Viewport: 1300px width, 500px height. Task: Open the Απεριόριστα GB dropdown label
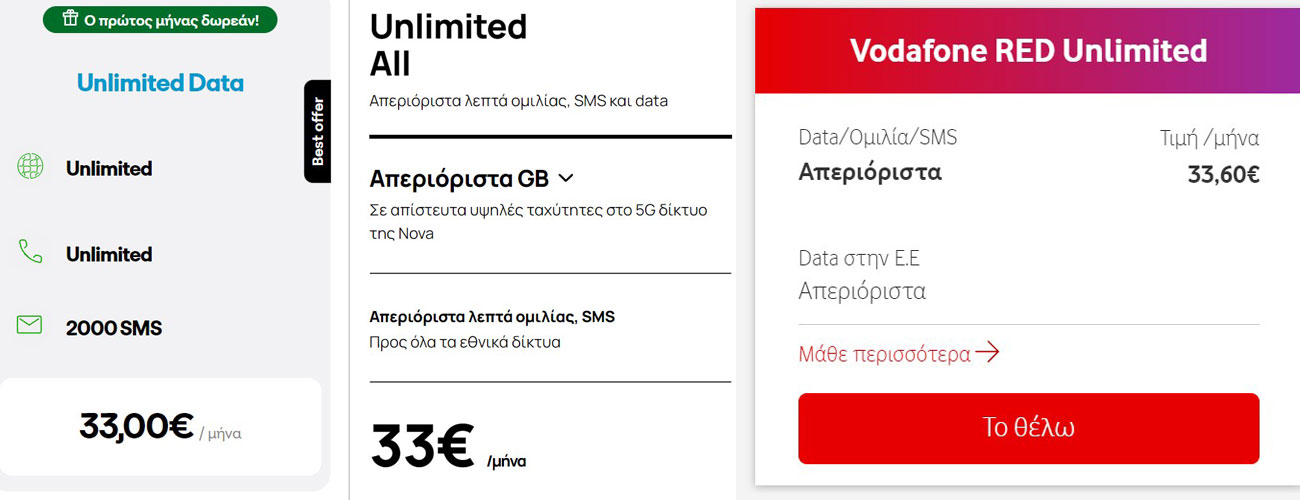[x=459, y=179]
